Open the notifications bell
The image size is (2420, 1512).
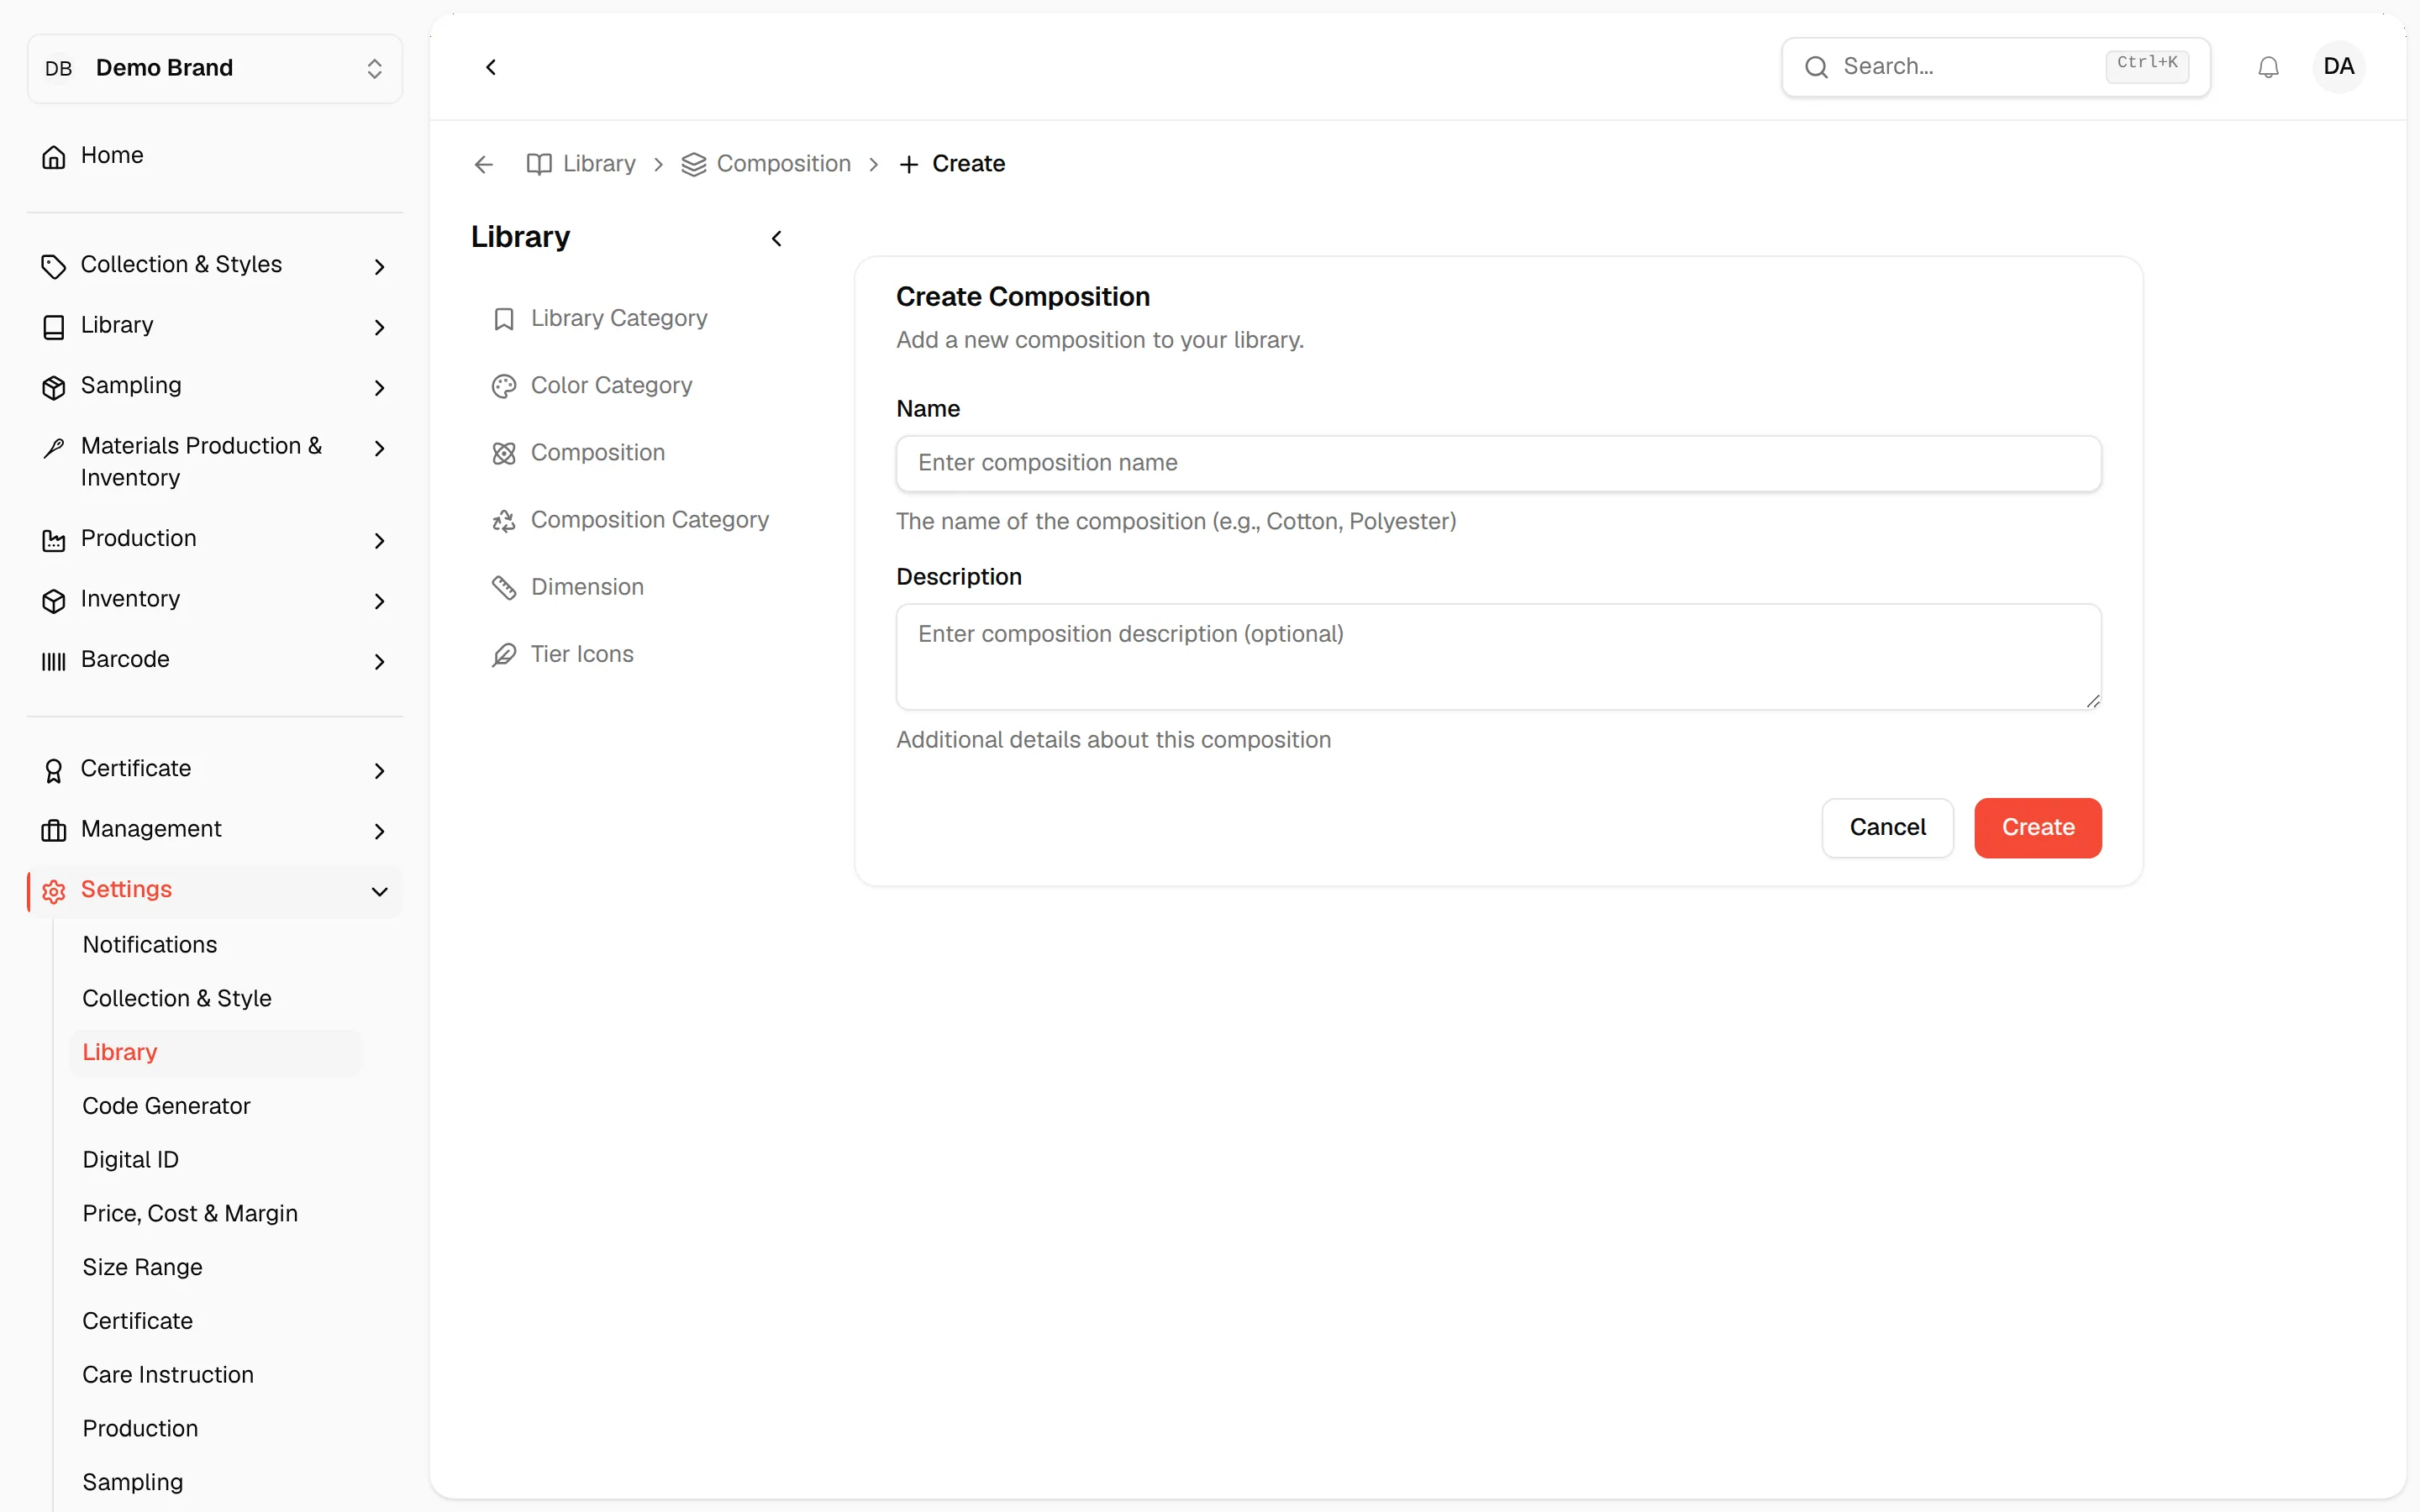[2268, 67]
